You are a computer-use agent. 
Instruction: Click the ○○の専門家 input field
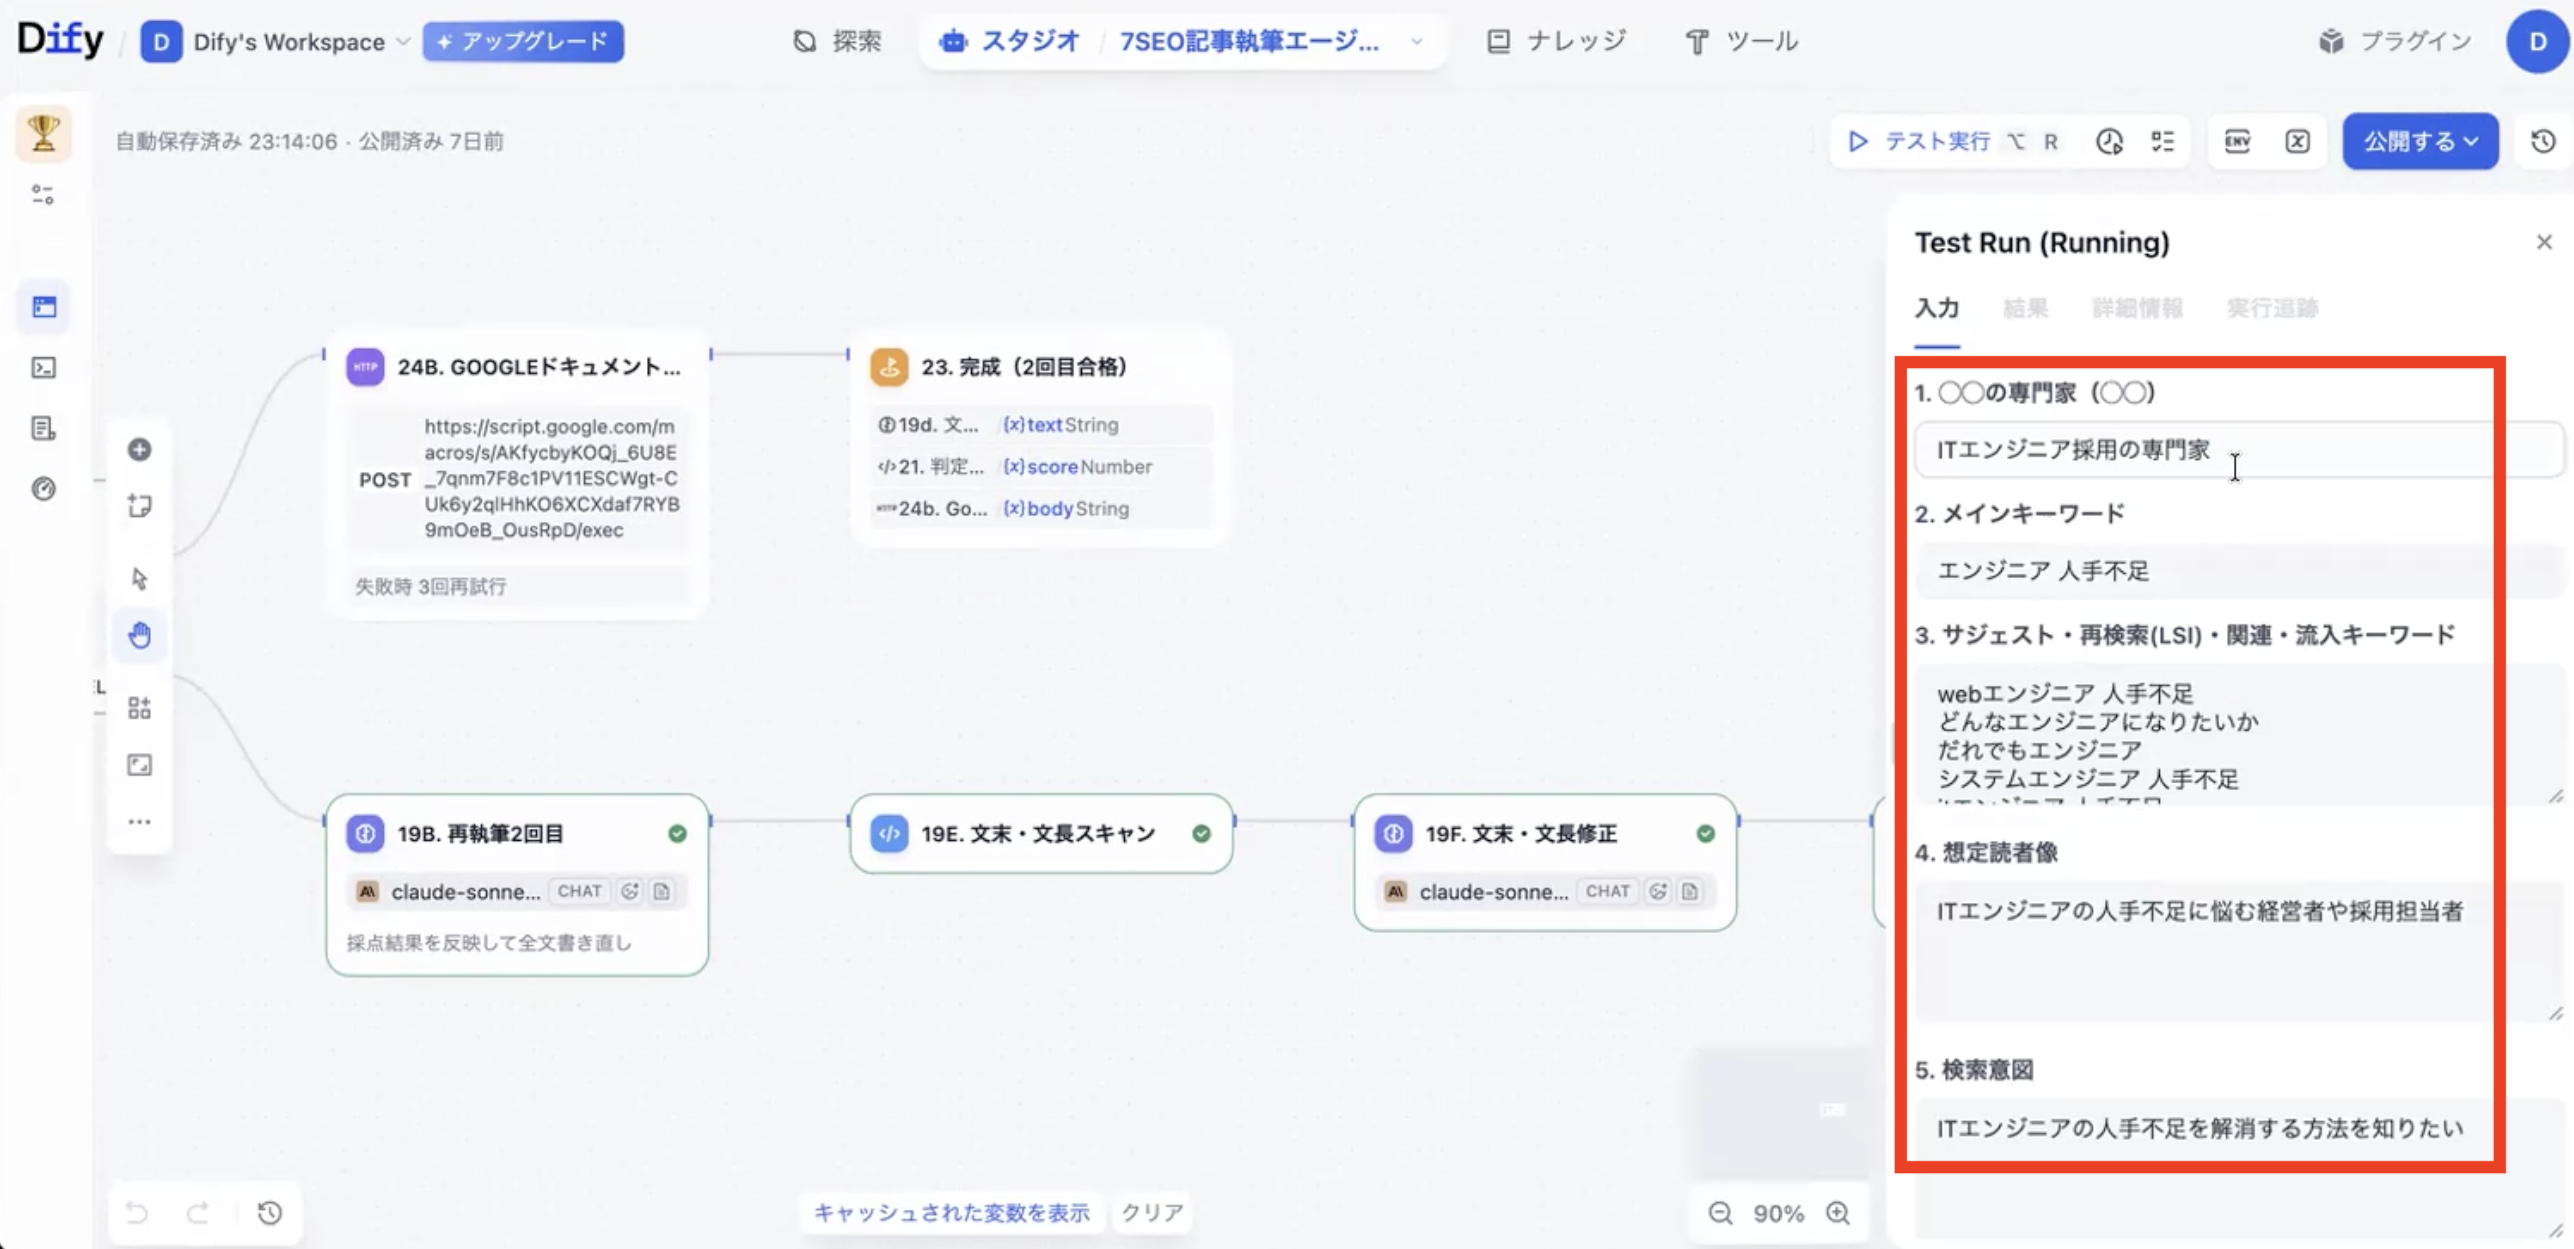click(2238, 449)
